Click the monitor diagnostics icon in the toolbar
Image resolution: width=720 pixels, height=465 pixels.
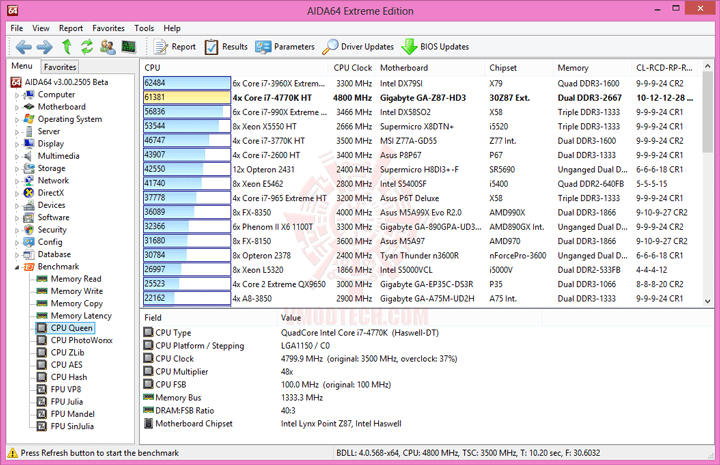tap(129, 46)
